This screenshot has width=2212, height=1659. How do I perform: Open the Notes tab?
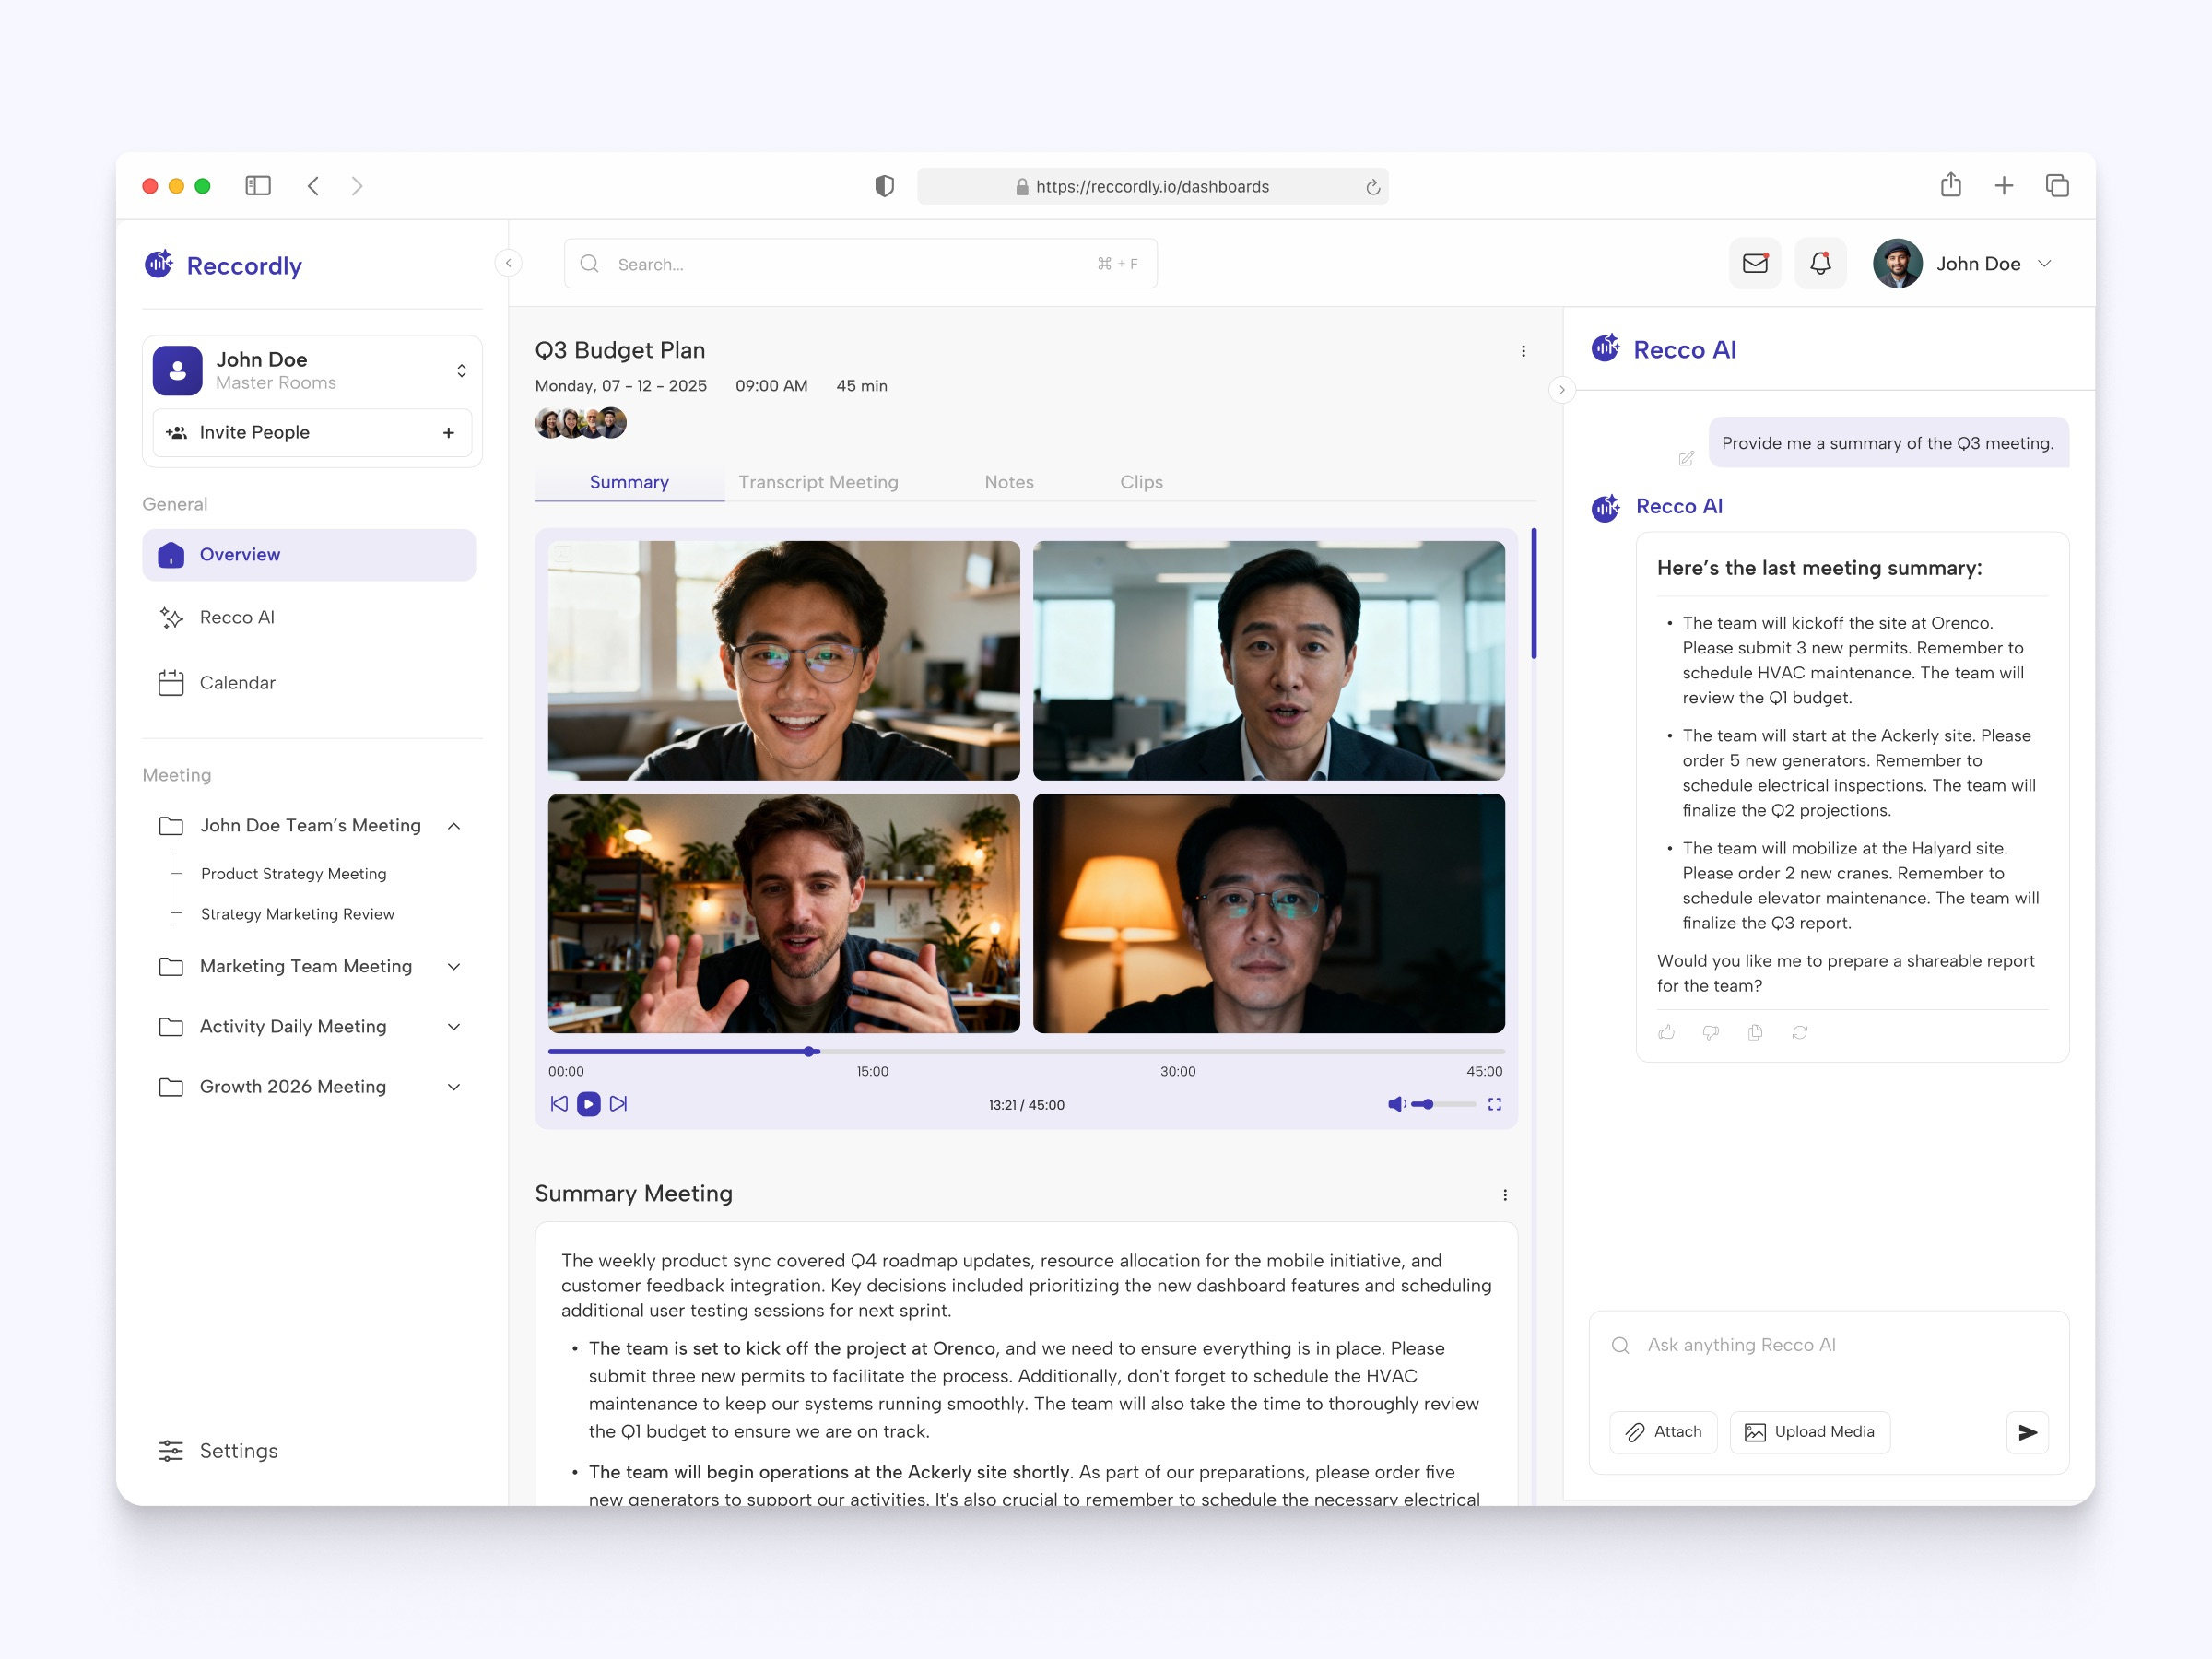[1008, 481]
